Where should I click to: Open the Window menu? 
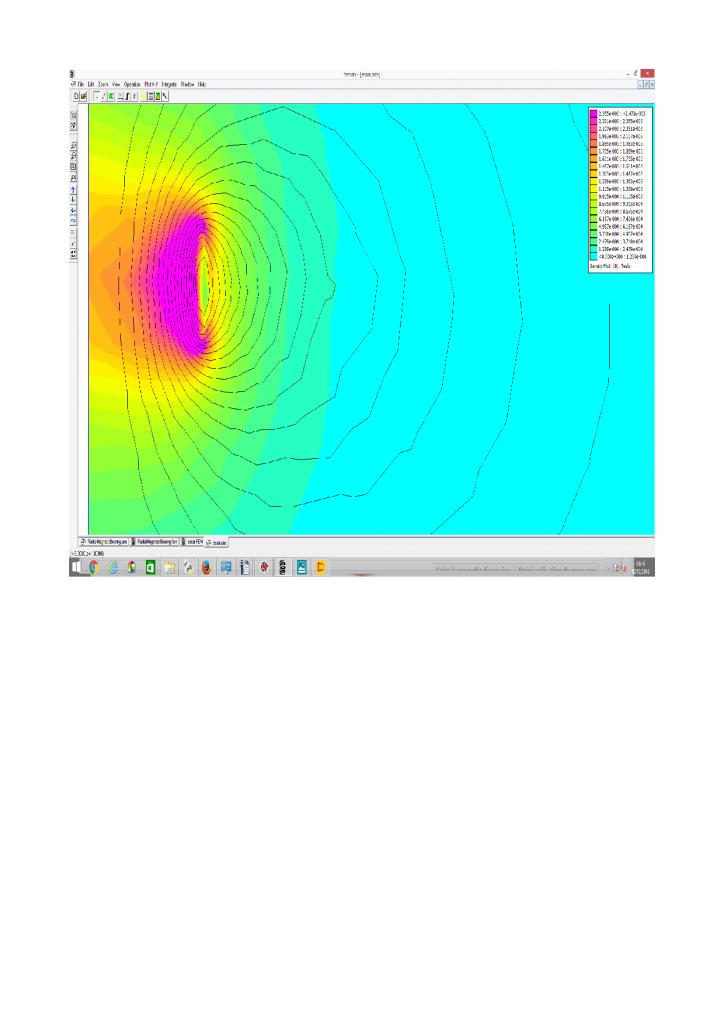coord(187,84)
